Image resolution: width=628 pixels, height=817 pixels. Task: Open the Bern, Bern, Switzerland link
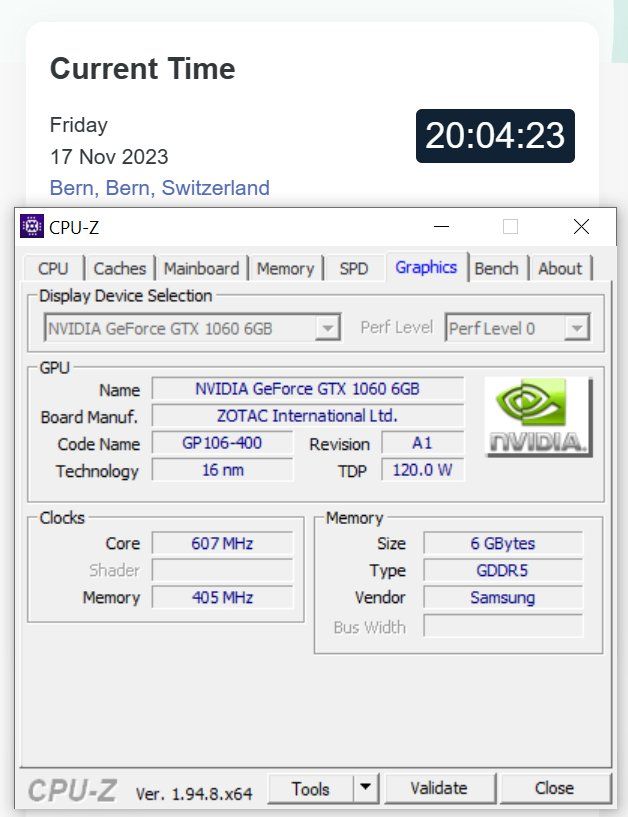coord(159,188)
